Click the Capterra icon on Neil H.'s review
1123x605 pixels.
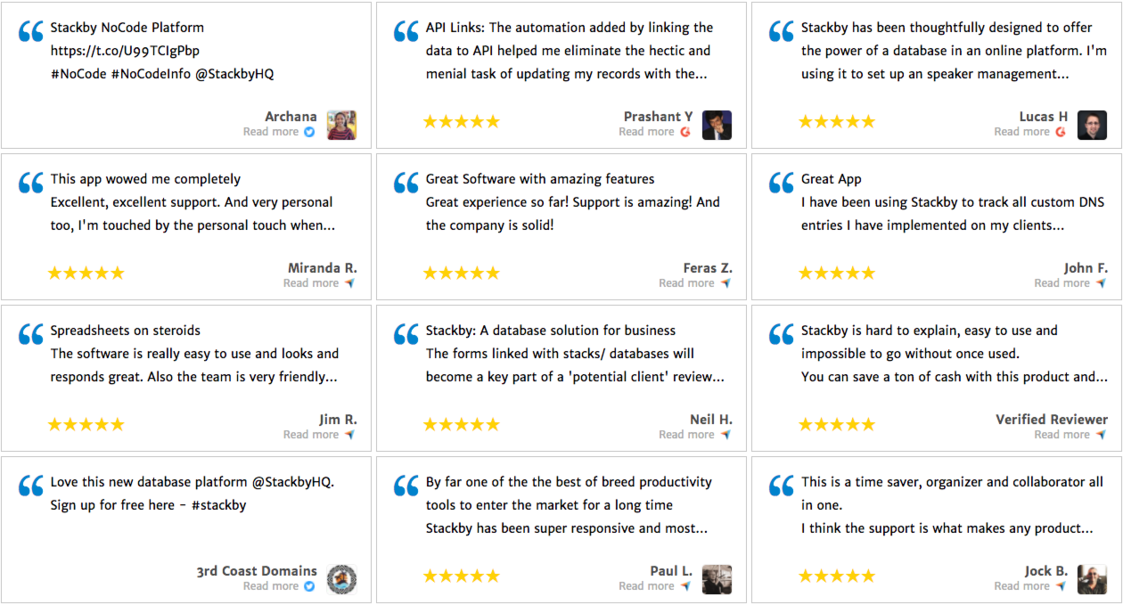[726, 435]
